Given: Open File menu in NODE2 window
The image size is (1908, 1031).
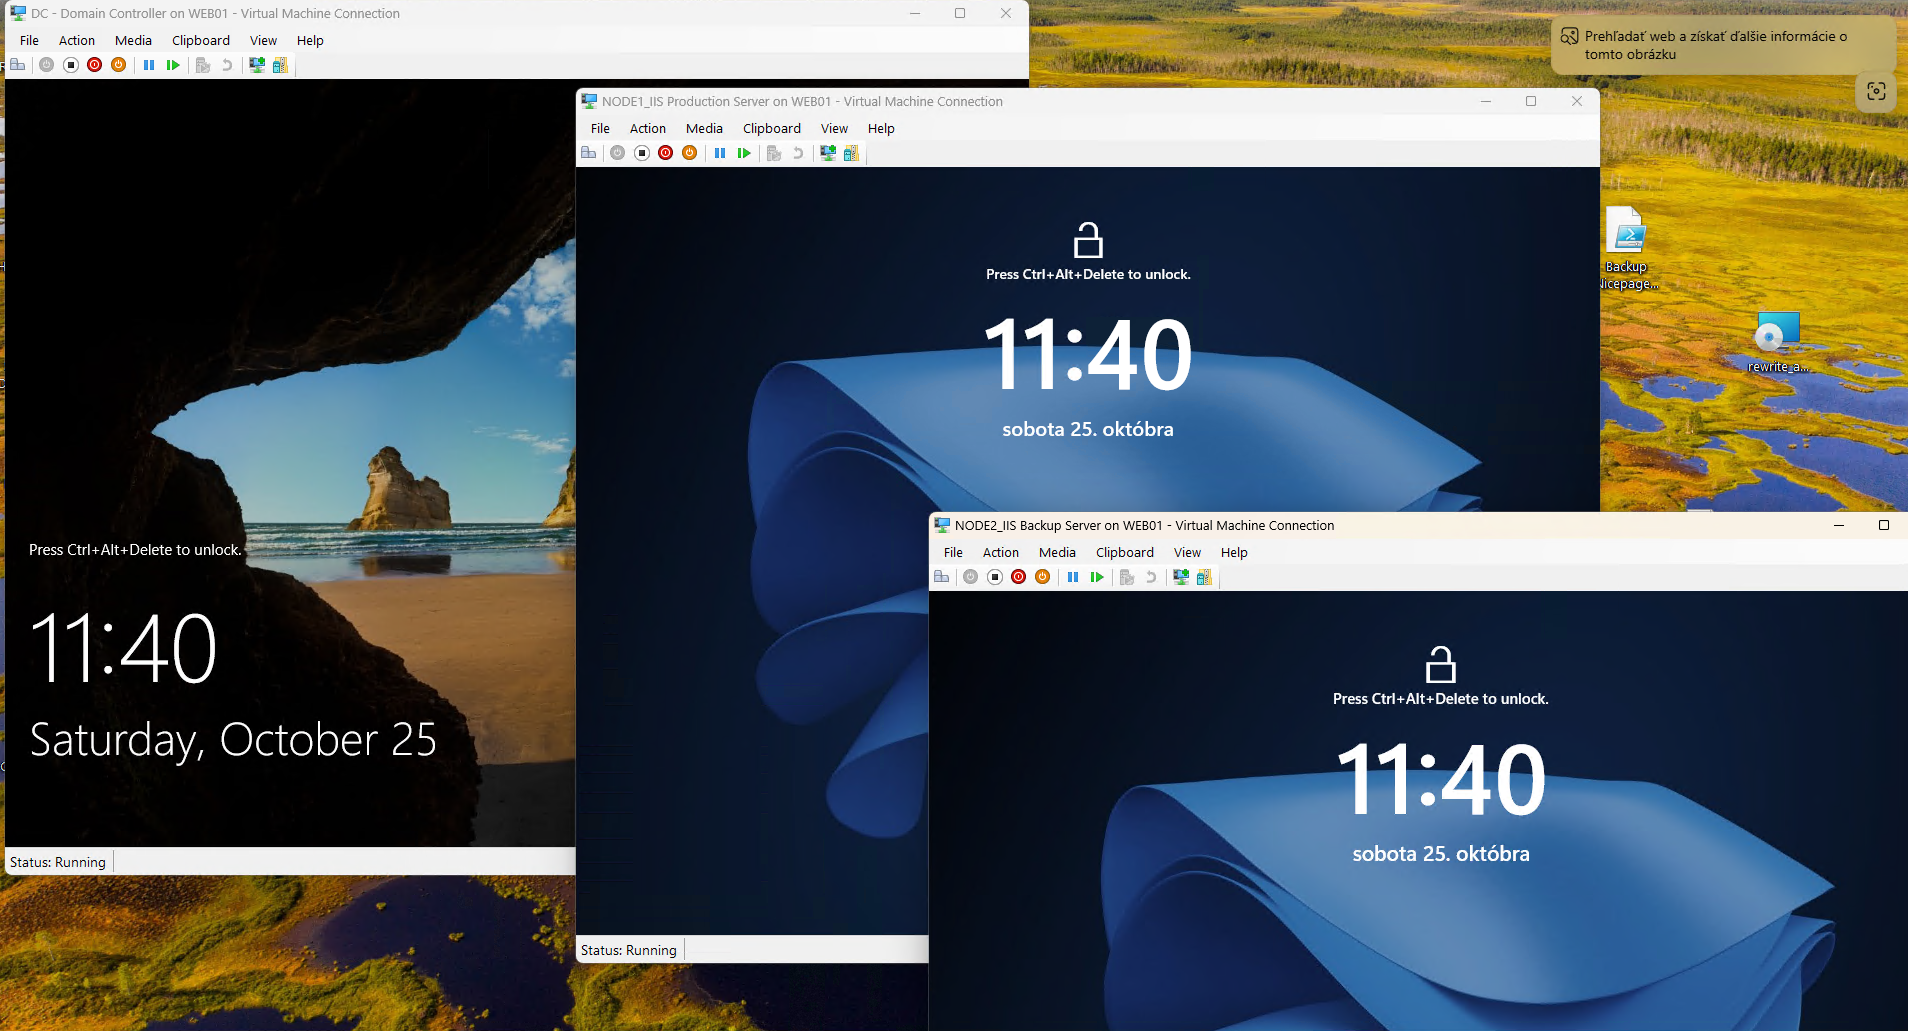Looking at the screenshot, I should click(x=953, y=553).
